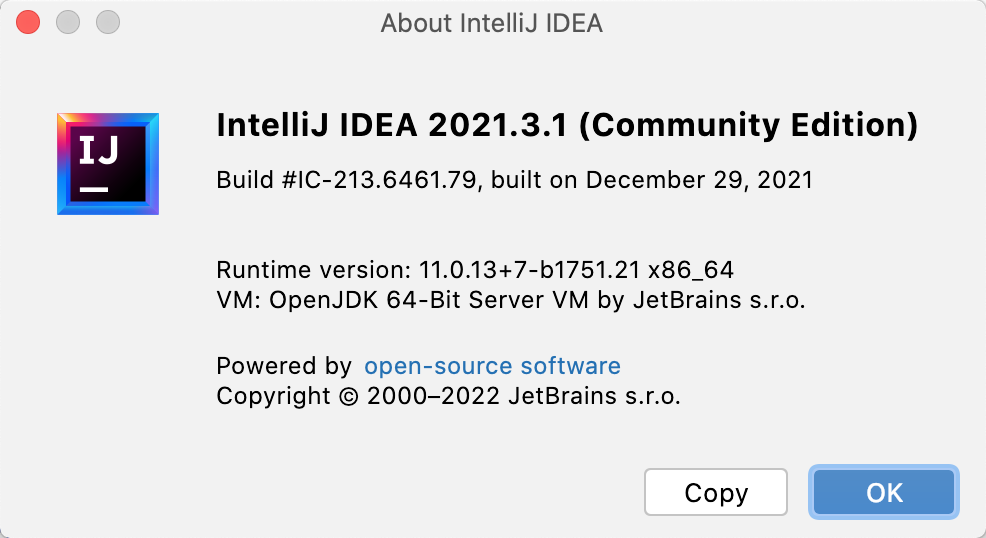Viewport: 986px width, 538px height.
Task: Click JetBrains s.r.o. in the copyright line
Action: pyautogui.click(x=594, y=396)
